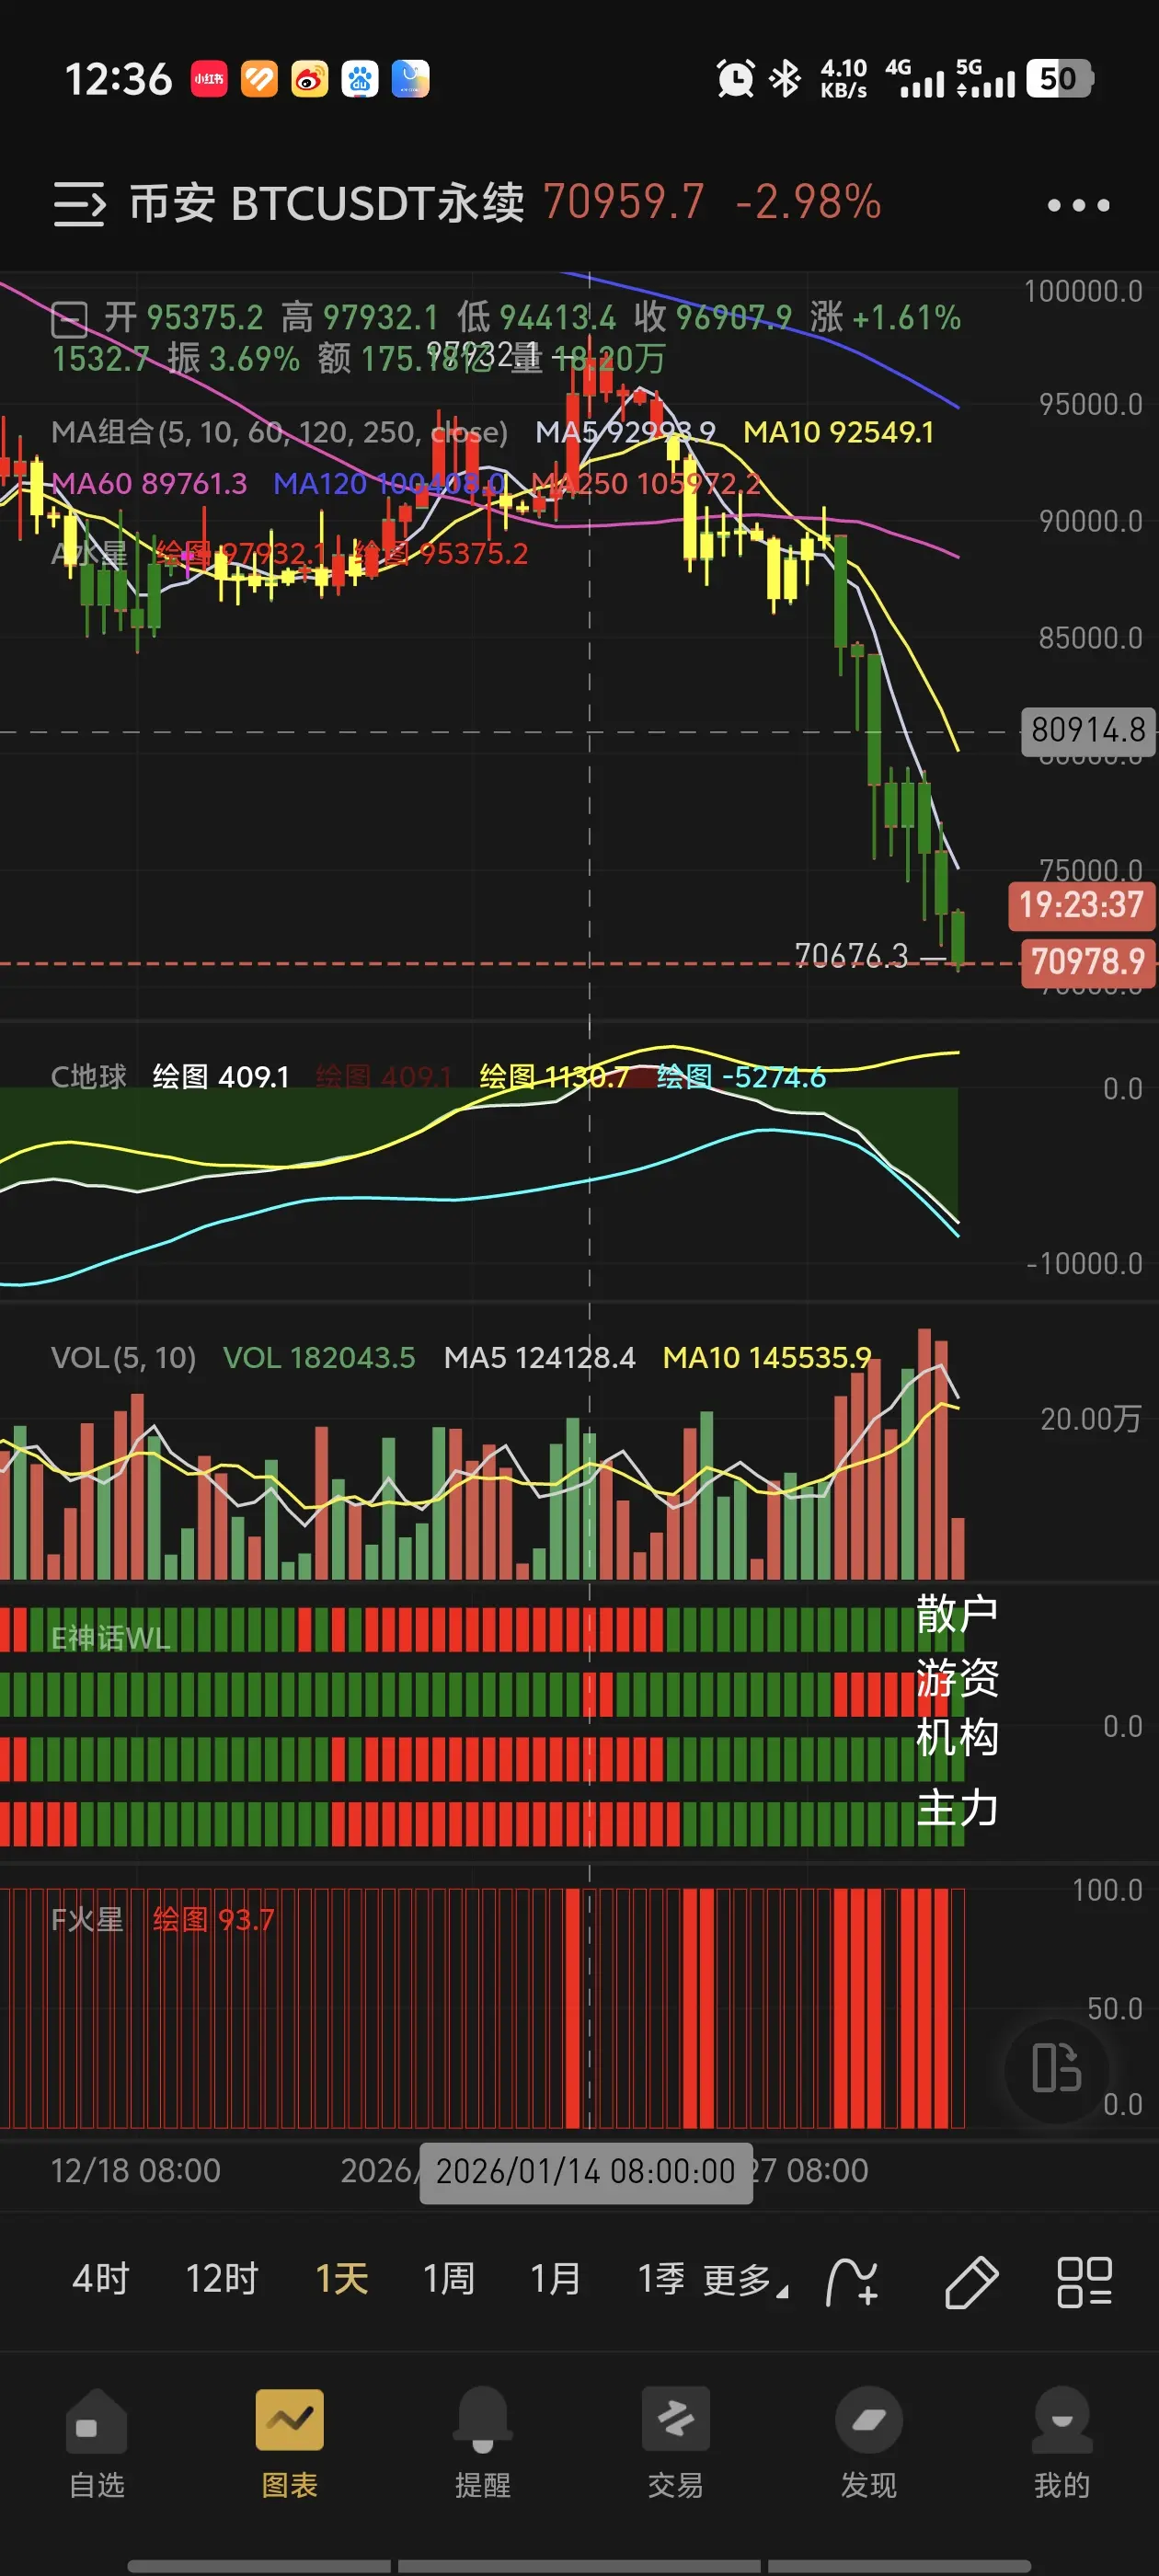The image size is (1159, 2576).
Task: Tap the C地球 indicator label
Action: point(89,1077)
